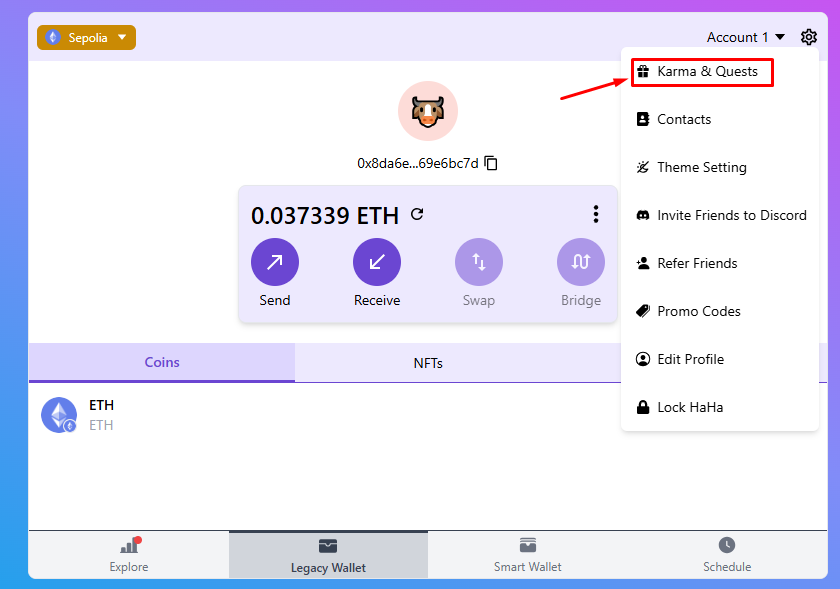Open the Sepolia network dropdown

coord(86,38)
